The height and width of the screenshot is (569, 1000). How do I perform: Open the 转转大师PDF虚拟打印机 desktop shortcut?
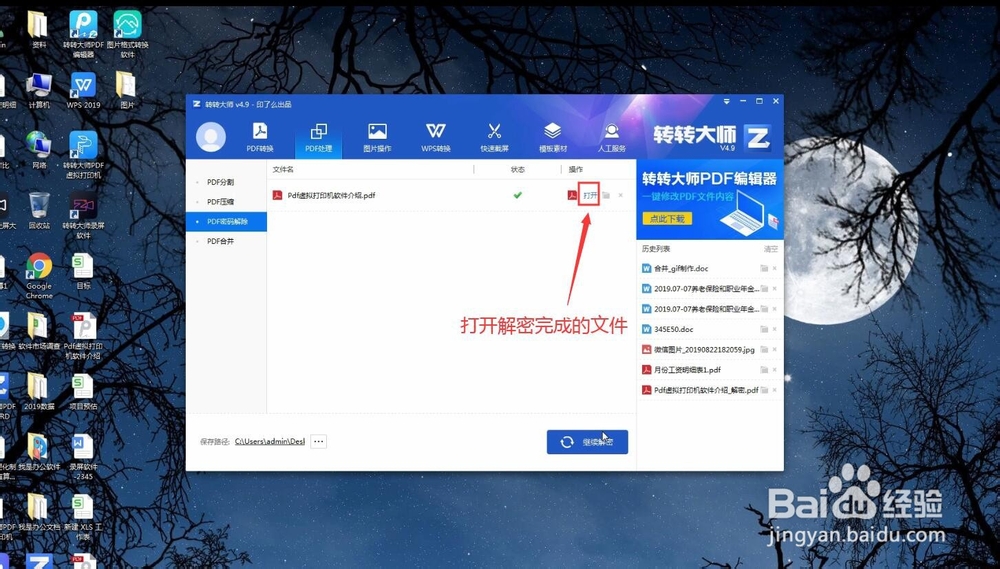pyautogui.click(x=83, y=154)
